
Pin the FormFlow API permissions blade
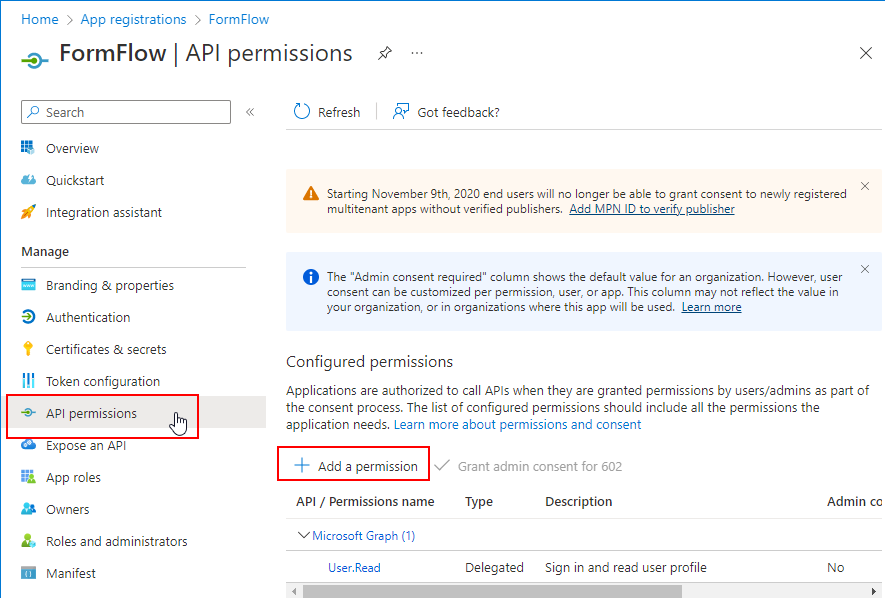385,54
